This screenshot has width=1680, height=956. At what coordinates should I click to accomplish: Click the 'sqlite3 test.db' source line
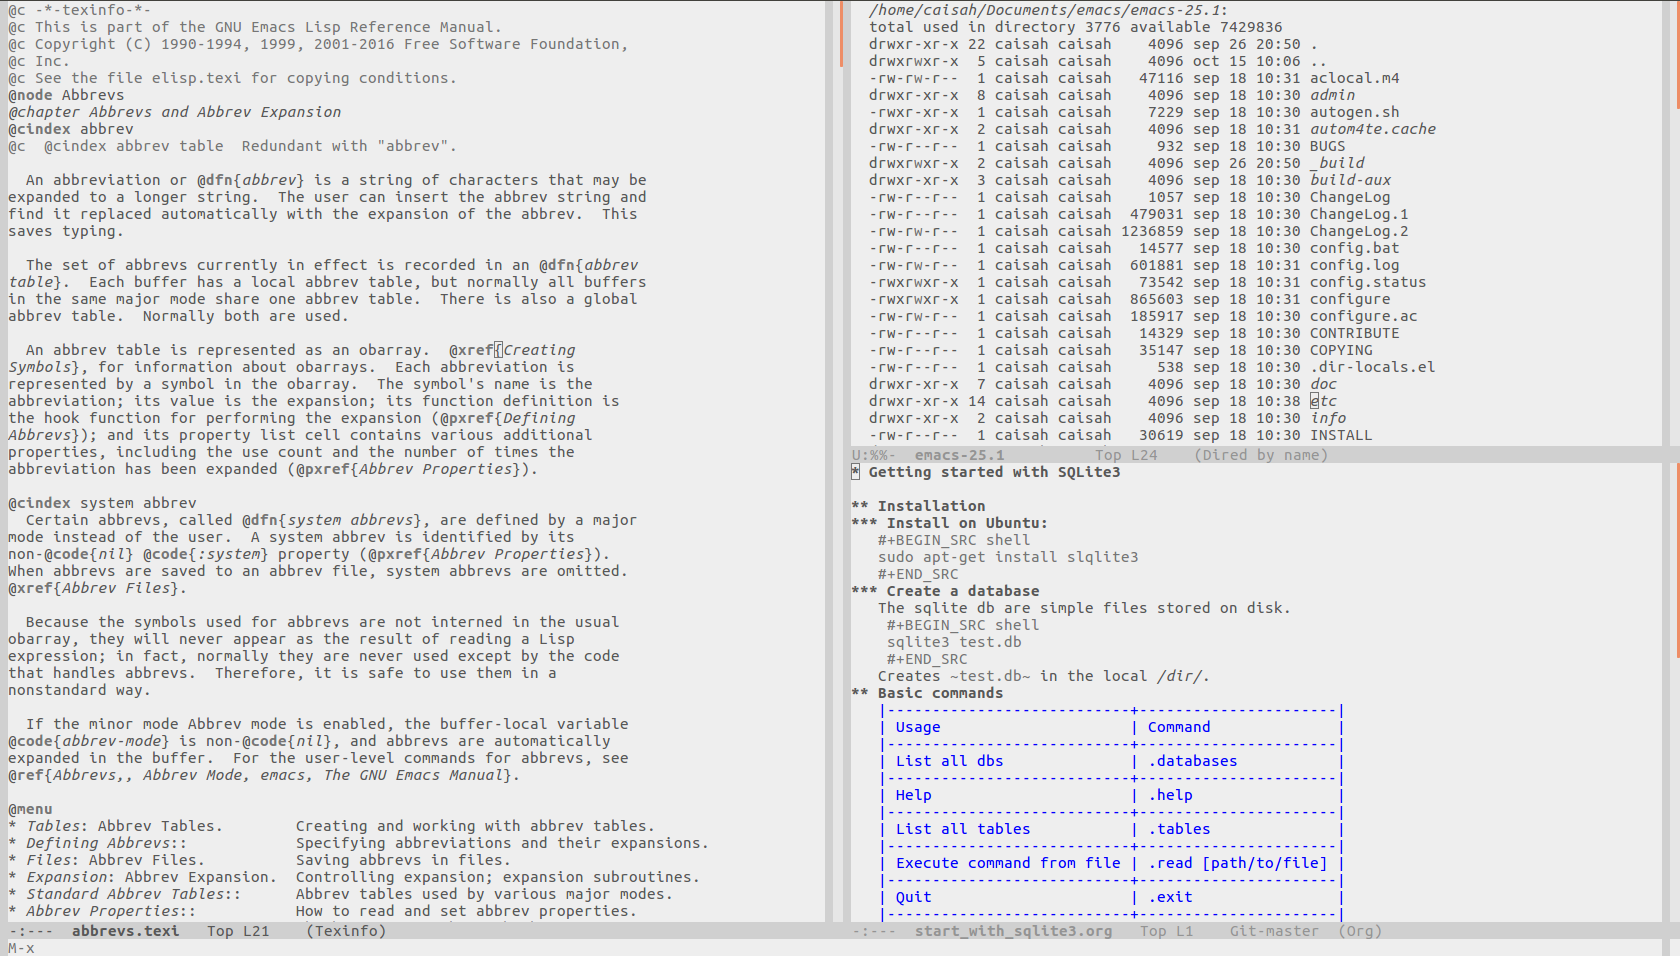954,642
